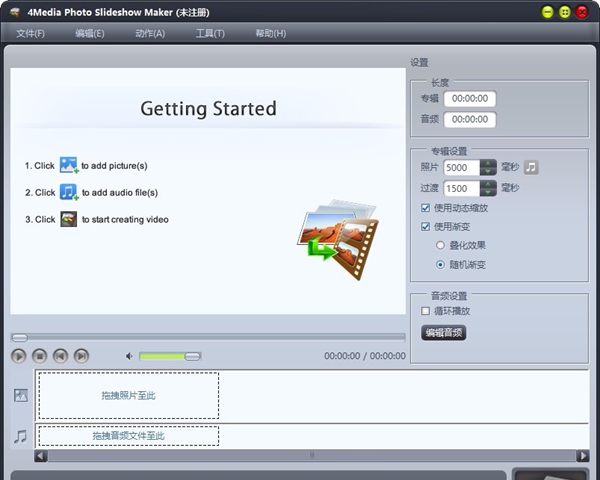Image resolution: width=600 pixels, height=480 pixels.
Task: Click the 音频 length time field
Action: point(470,119)
